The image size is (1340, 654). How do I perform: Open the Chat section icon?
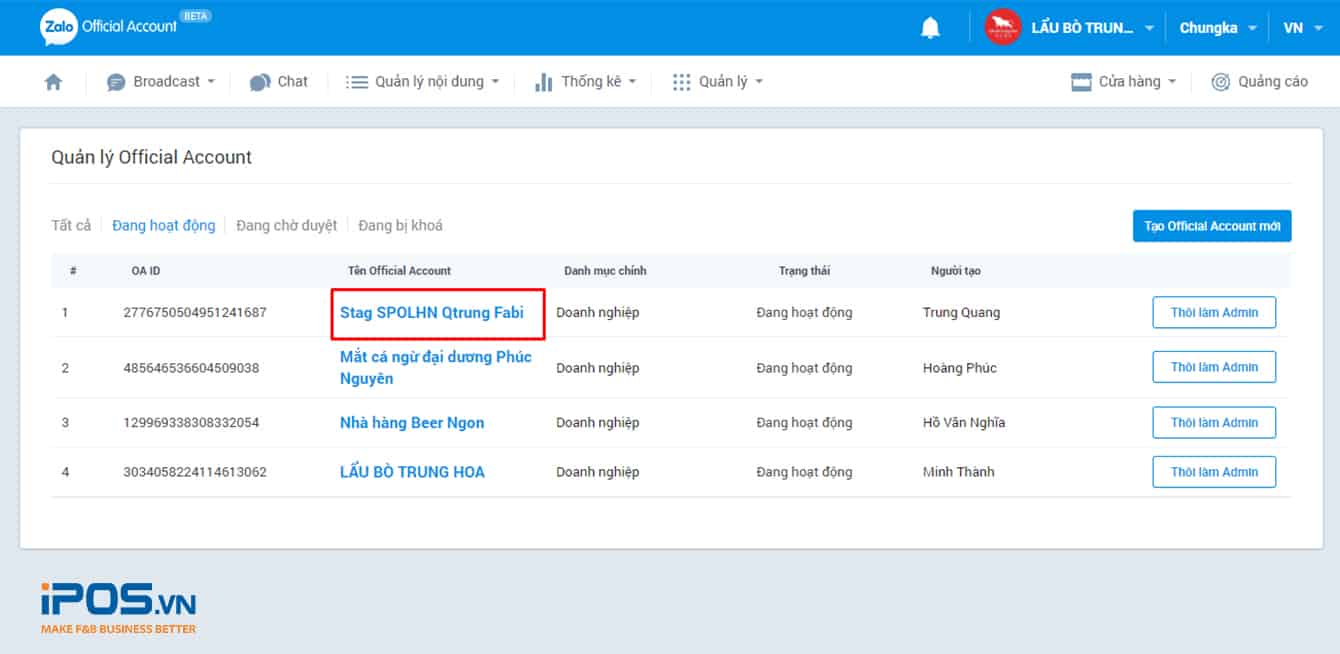click(259, 81)
